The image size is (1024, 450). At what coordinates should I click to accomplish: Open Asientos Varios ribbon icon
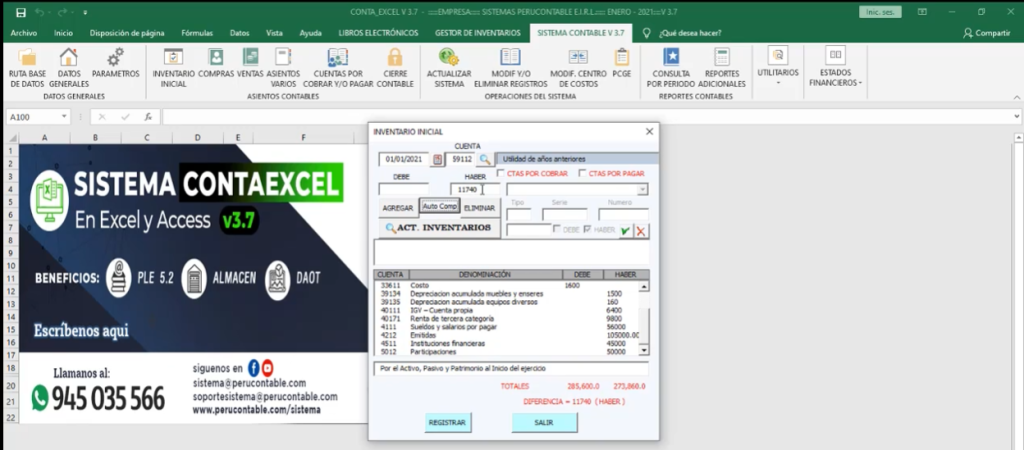[283, 57]
